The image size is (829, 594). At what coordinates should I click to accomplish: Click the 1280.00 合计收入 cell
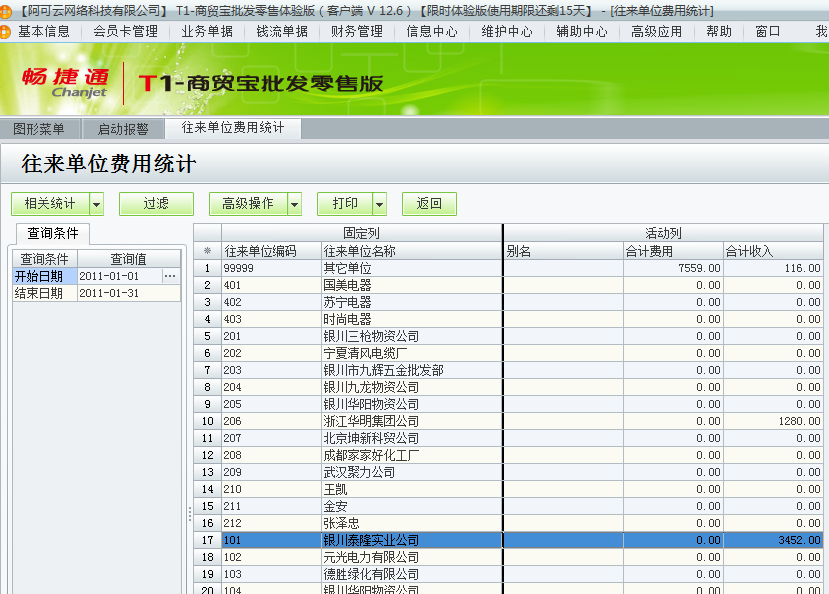773,421
